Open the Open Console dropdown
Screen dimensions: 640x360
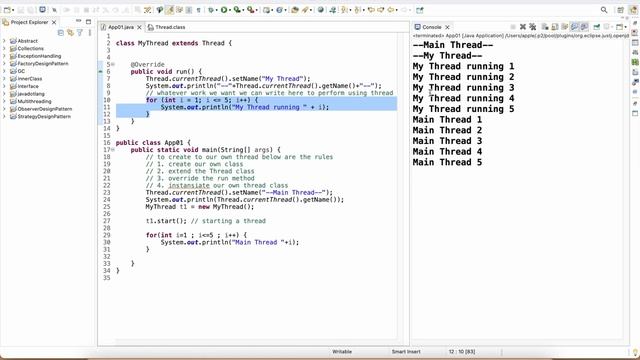click(x=625, y=27)
